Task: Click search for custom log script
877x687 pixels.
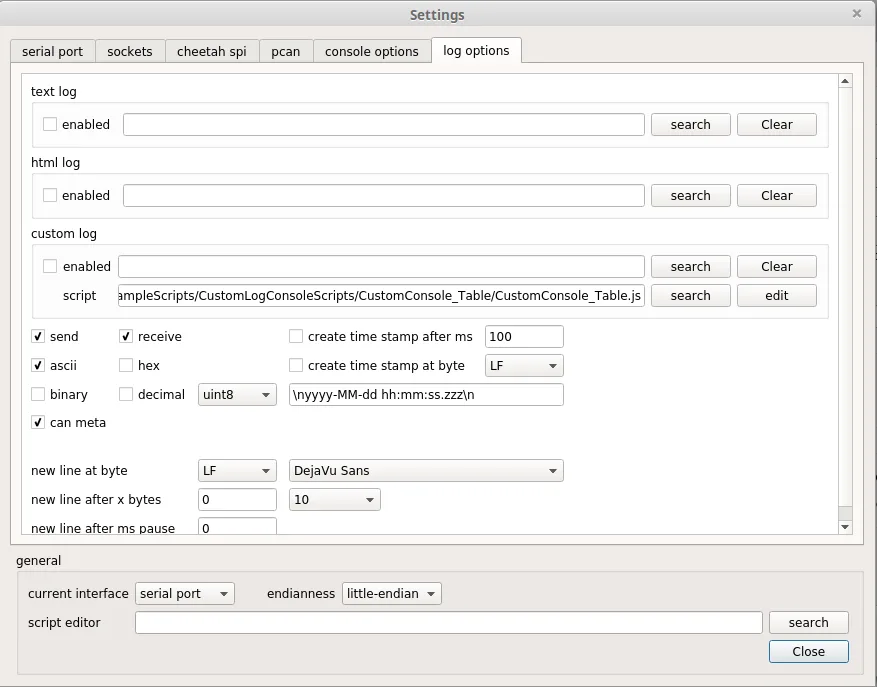Action: (691, 295)
